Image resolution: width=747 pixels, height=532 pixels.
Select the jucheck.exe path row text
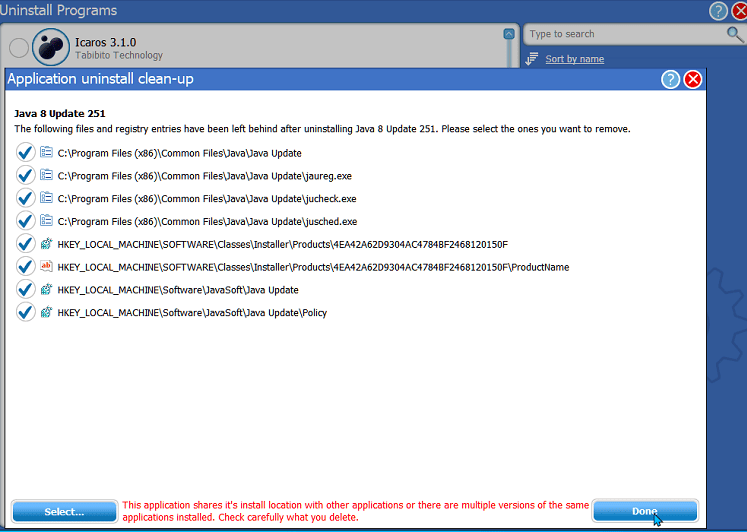pyautogui.click(x=207, y=199)
